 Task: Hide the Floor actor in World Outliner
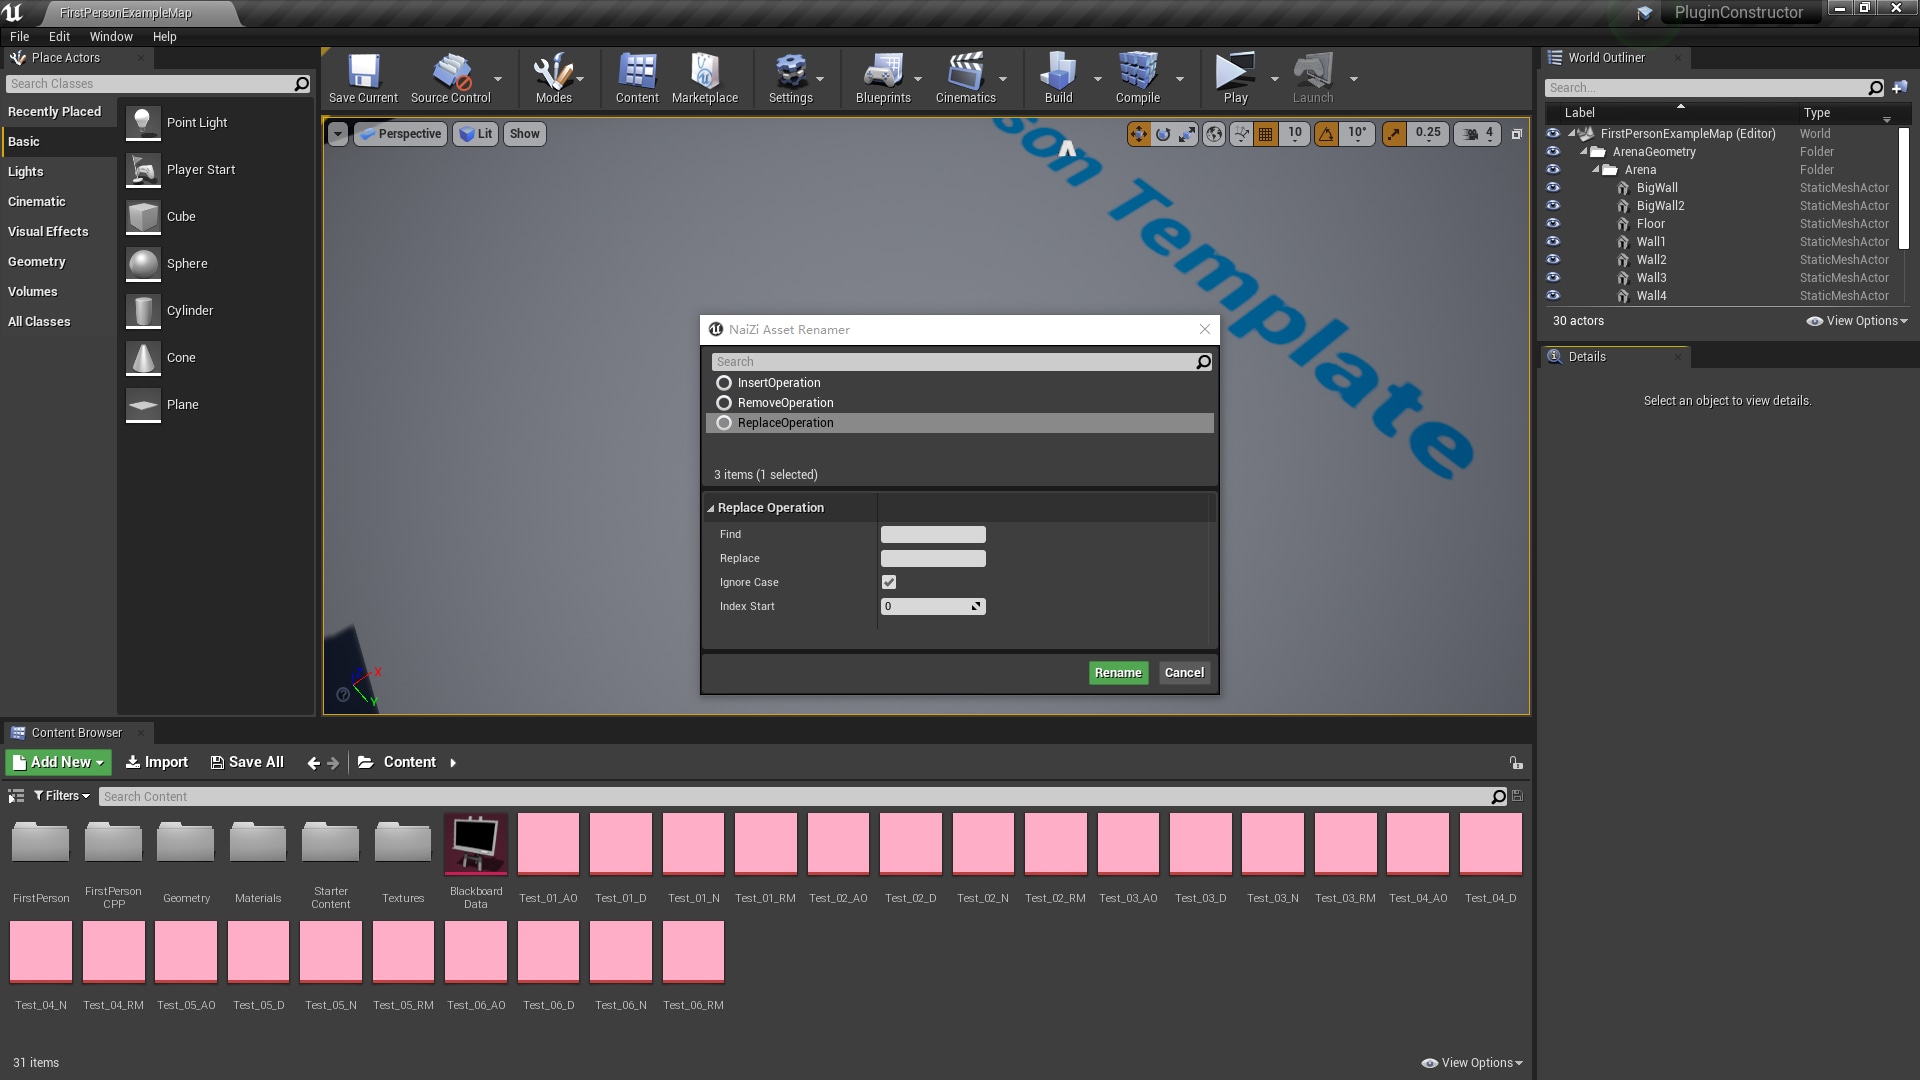[1553, 224]
